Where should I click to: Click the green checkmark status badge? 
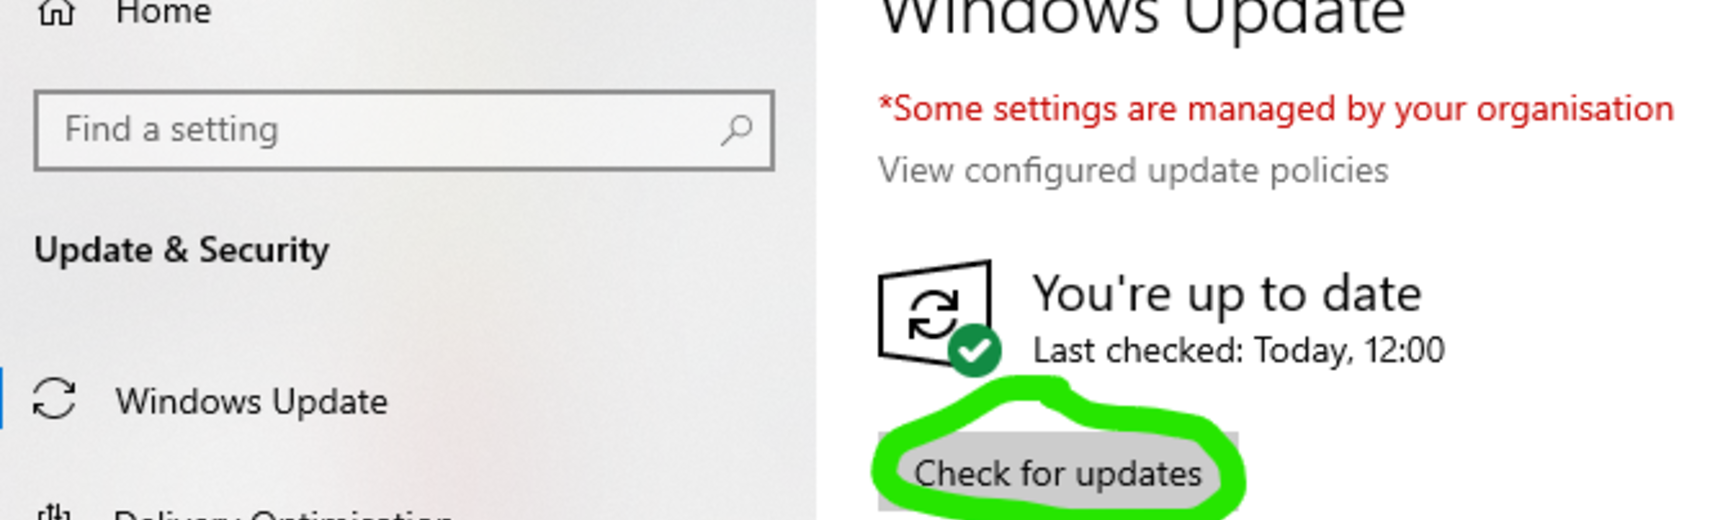click(x=974, y=350)
